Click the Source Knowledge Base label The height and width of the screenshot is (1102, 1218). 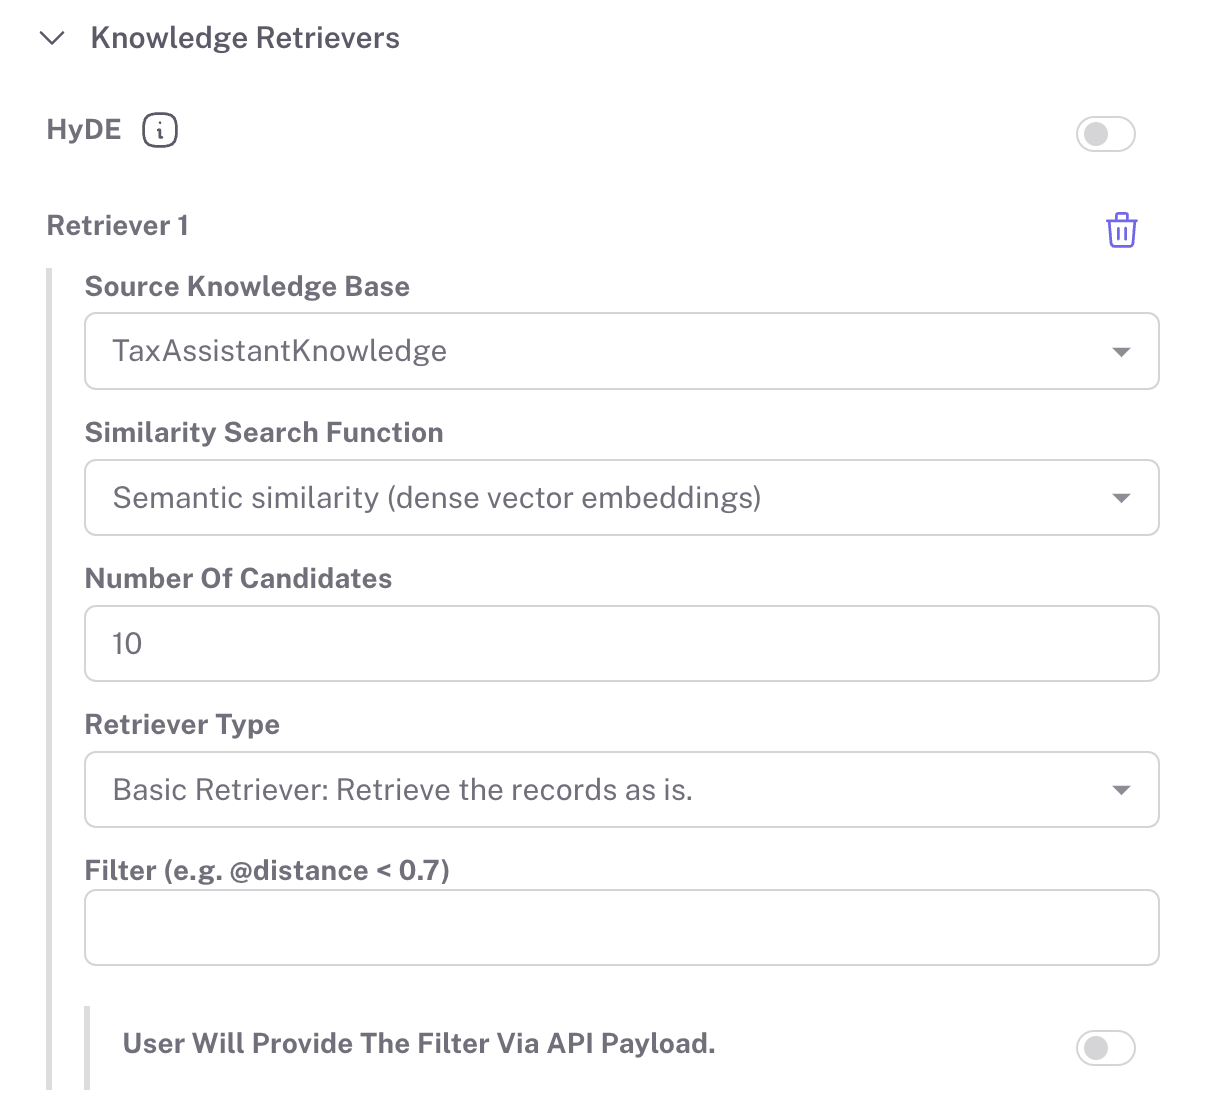click(247, 287)
